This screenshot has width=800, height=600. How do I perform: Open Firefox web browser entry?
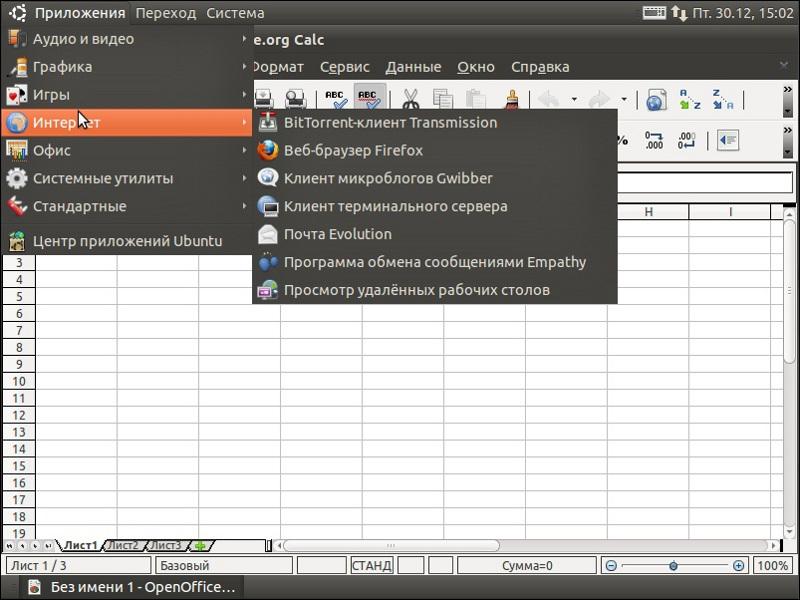[x=435, y=151]
